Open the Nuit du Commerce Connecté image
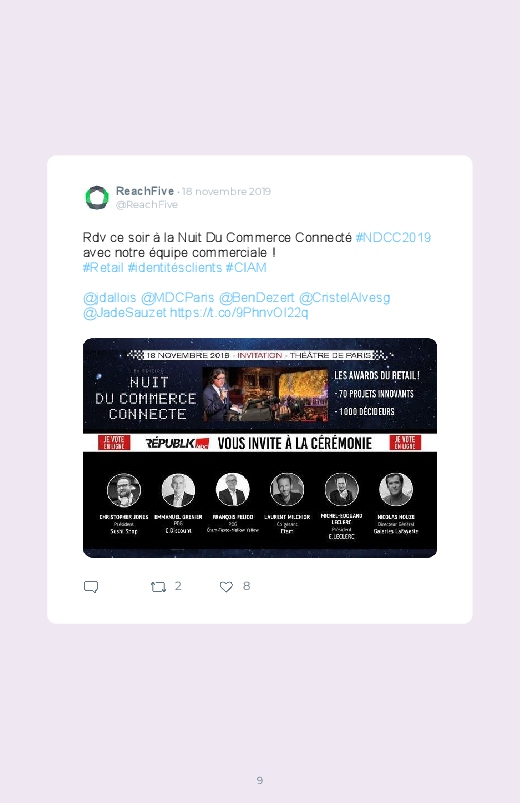520x803 pixels. 260,448
